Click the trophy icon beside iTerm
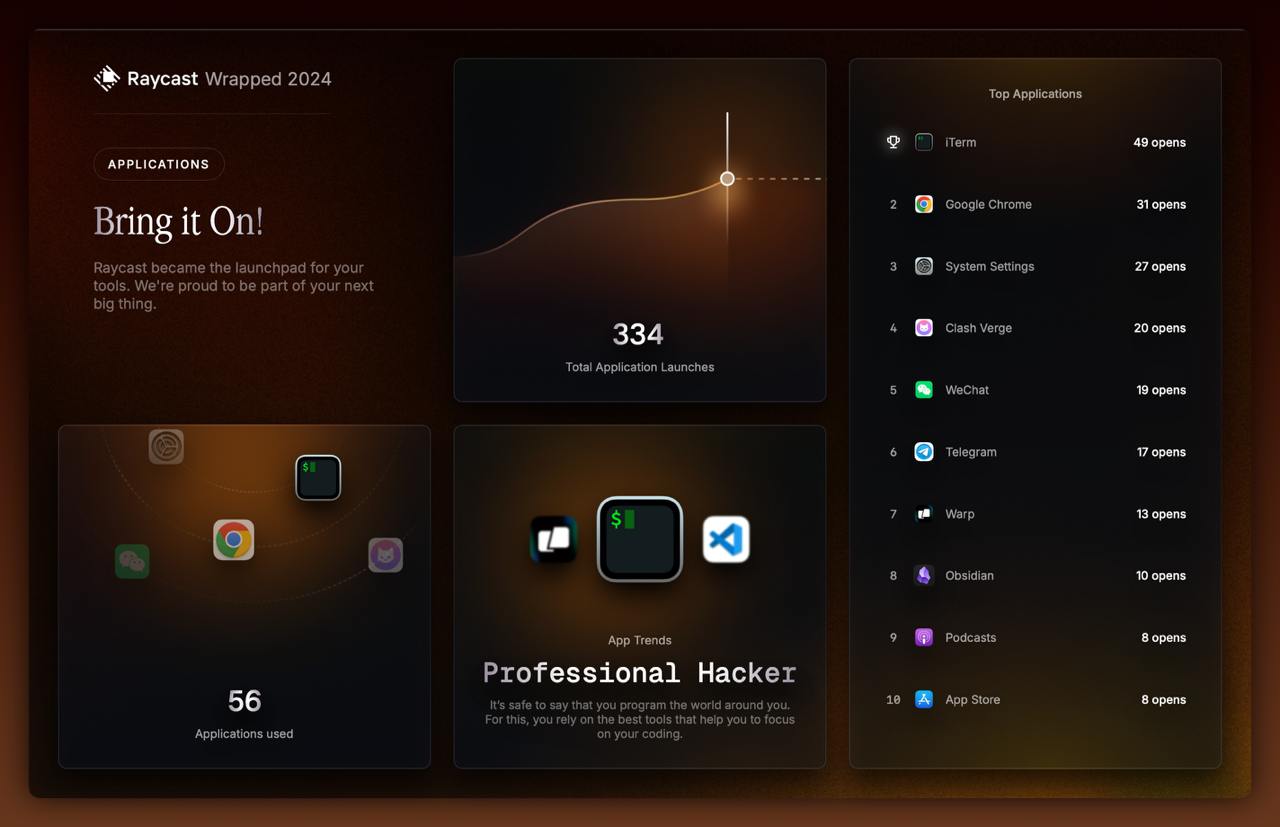1280x827 pixels. (893, 142)
